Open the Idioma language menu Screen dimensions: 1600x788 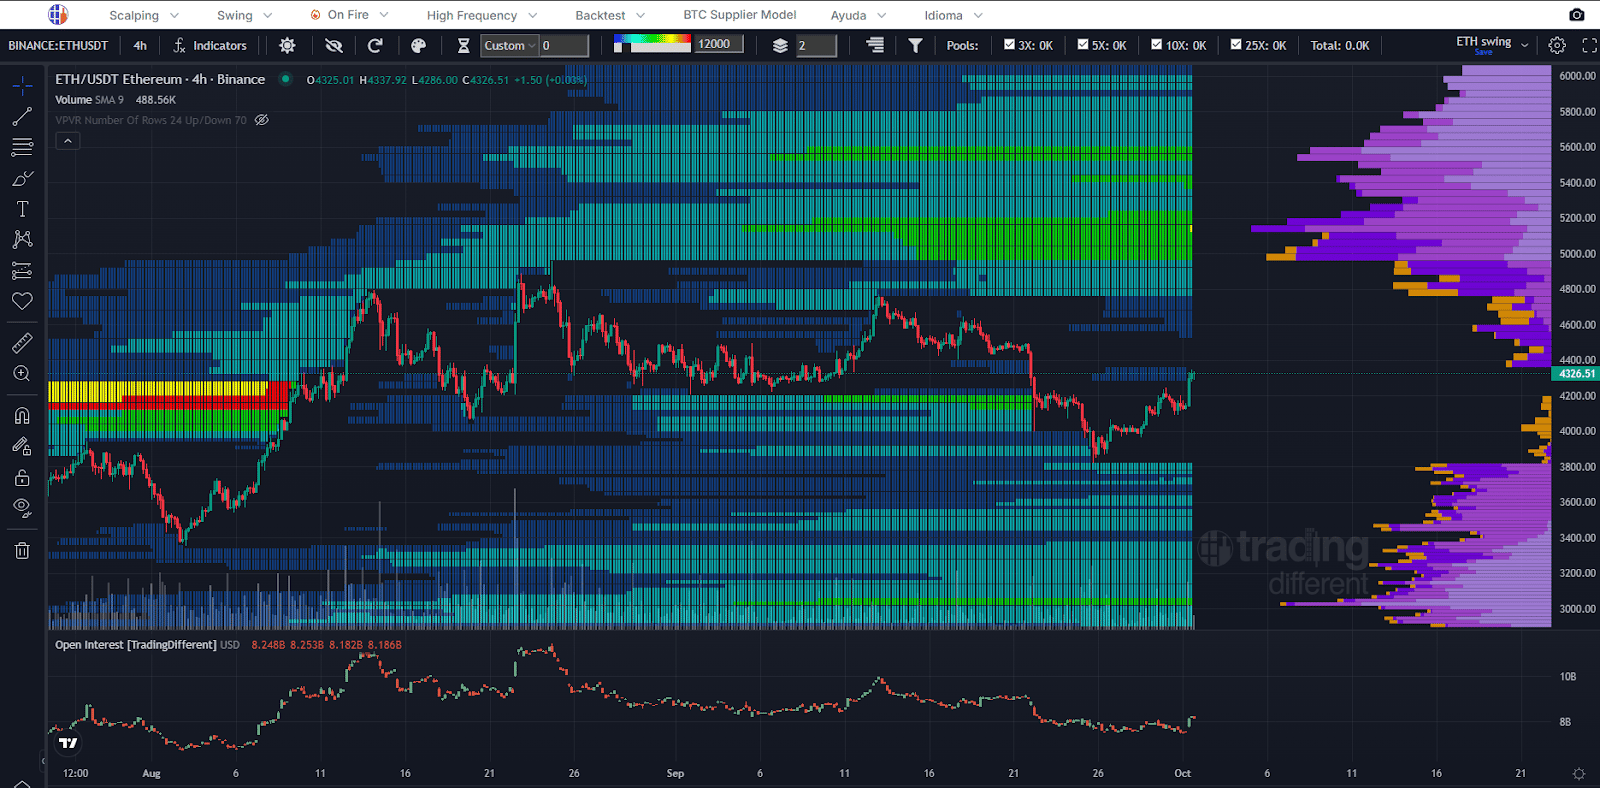point(953,15)
